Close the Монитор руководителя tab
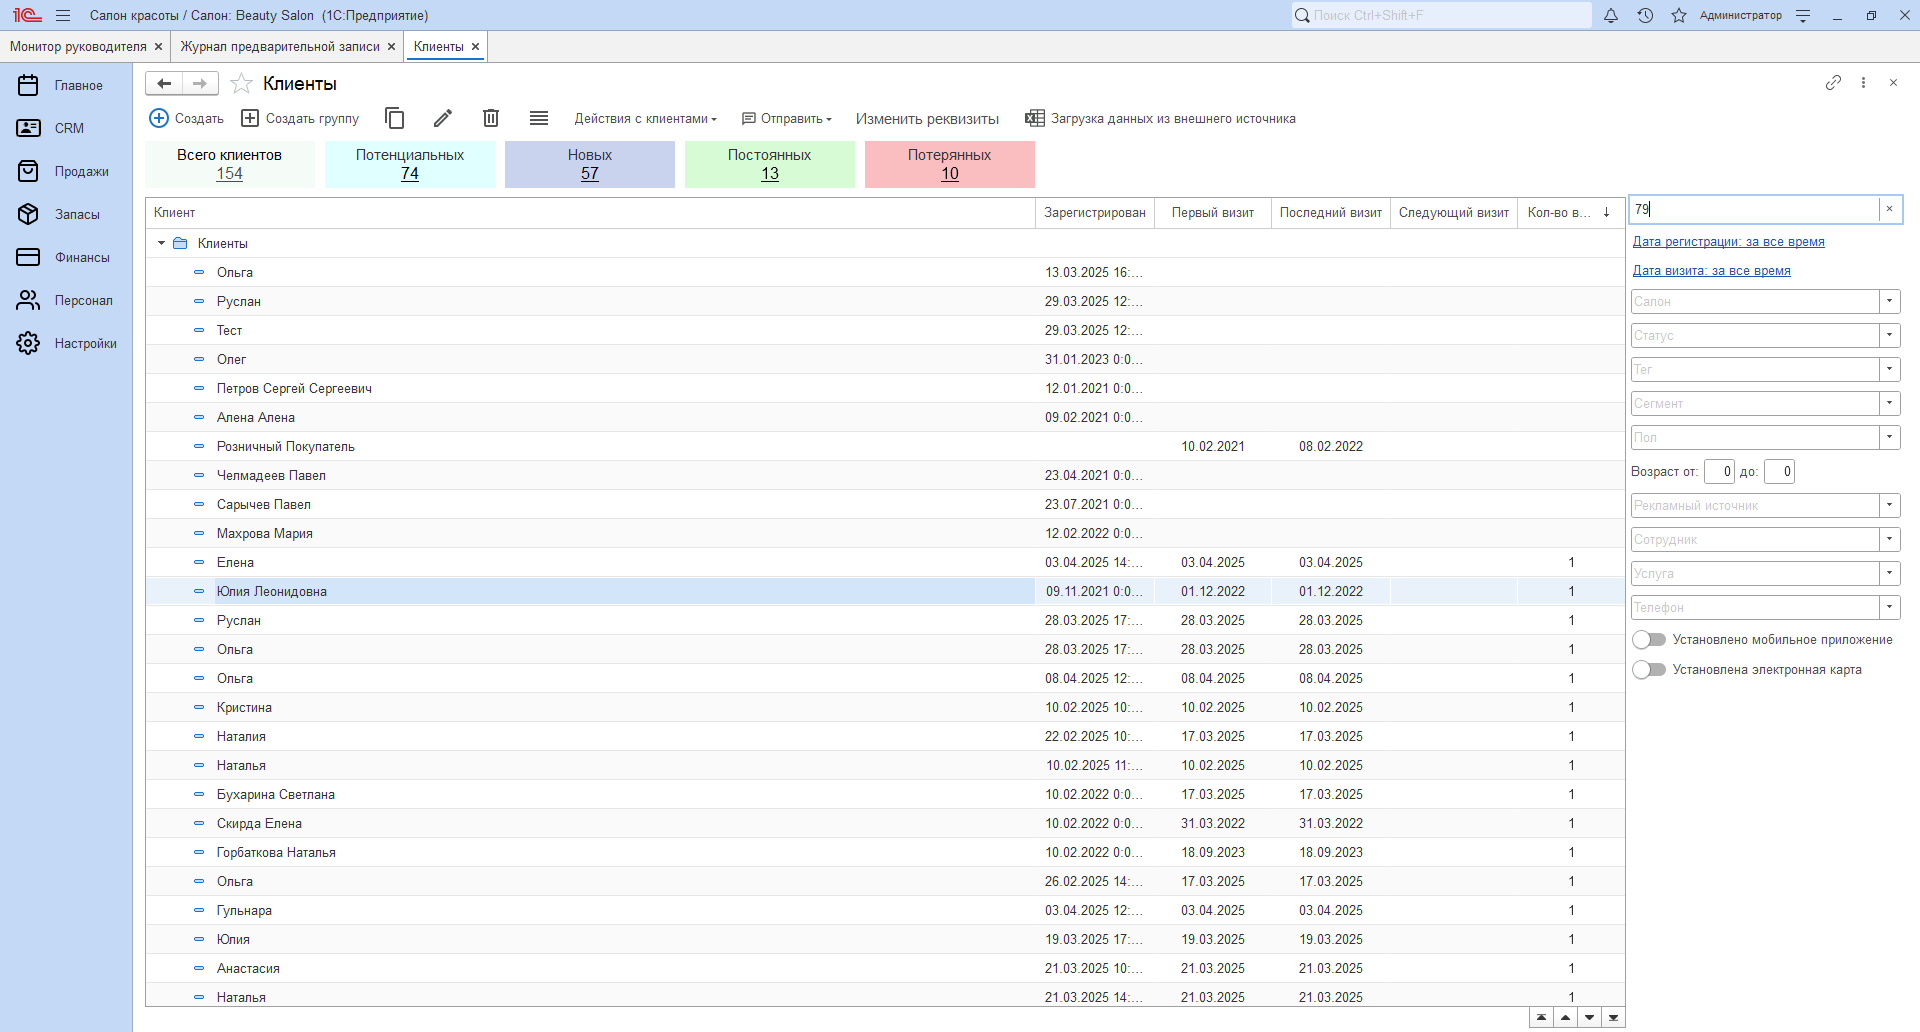Screen dimensions: 1920x1032 (x=158, y=47)
